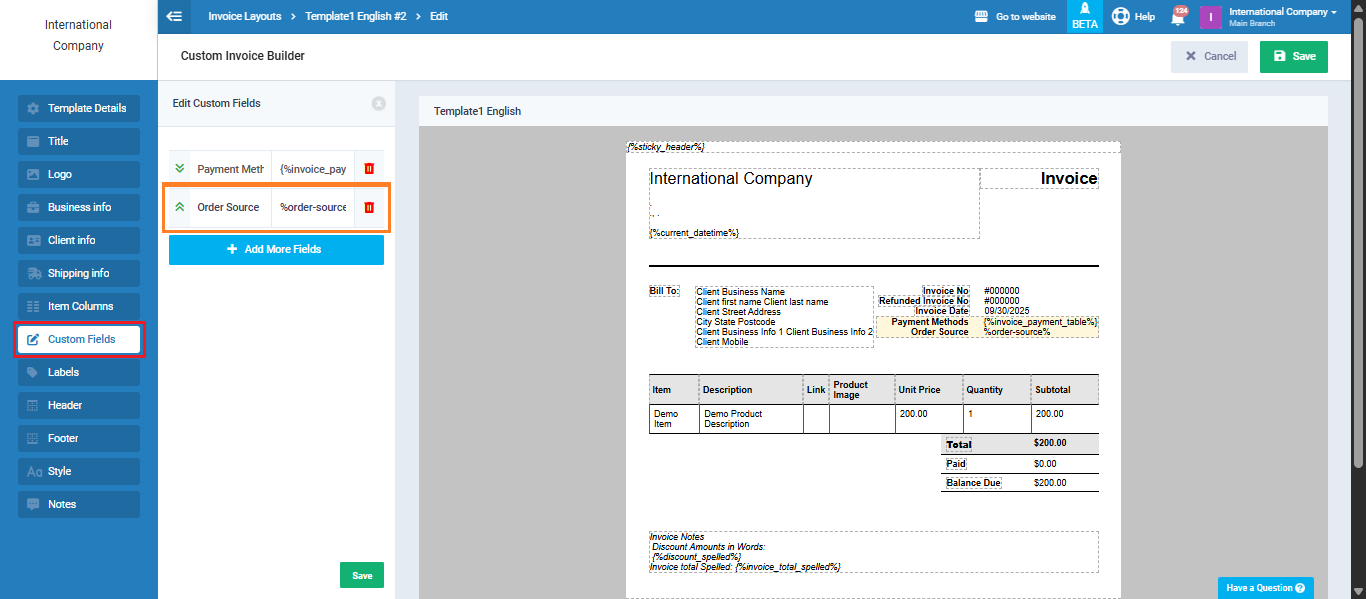Open Help from the top bar
The height and width of the screenshot is (599, 1366).
coord(1133,17)
